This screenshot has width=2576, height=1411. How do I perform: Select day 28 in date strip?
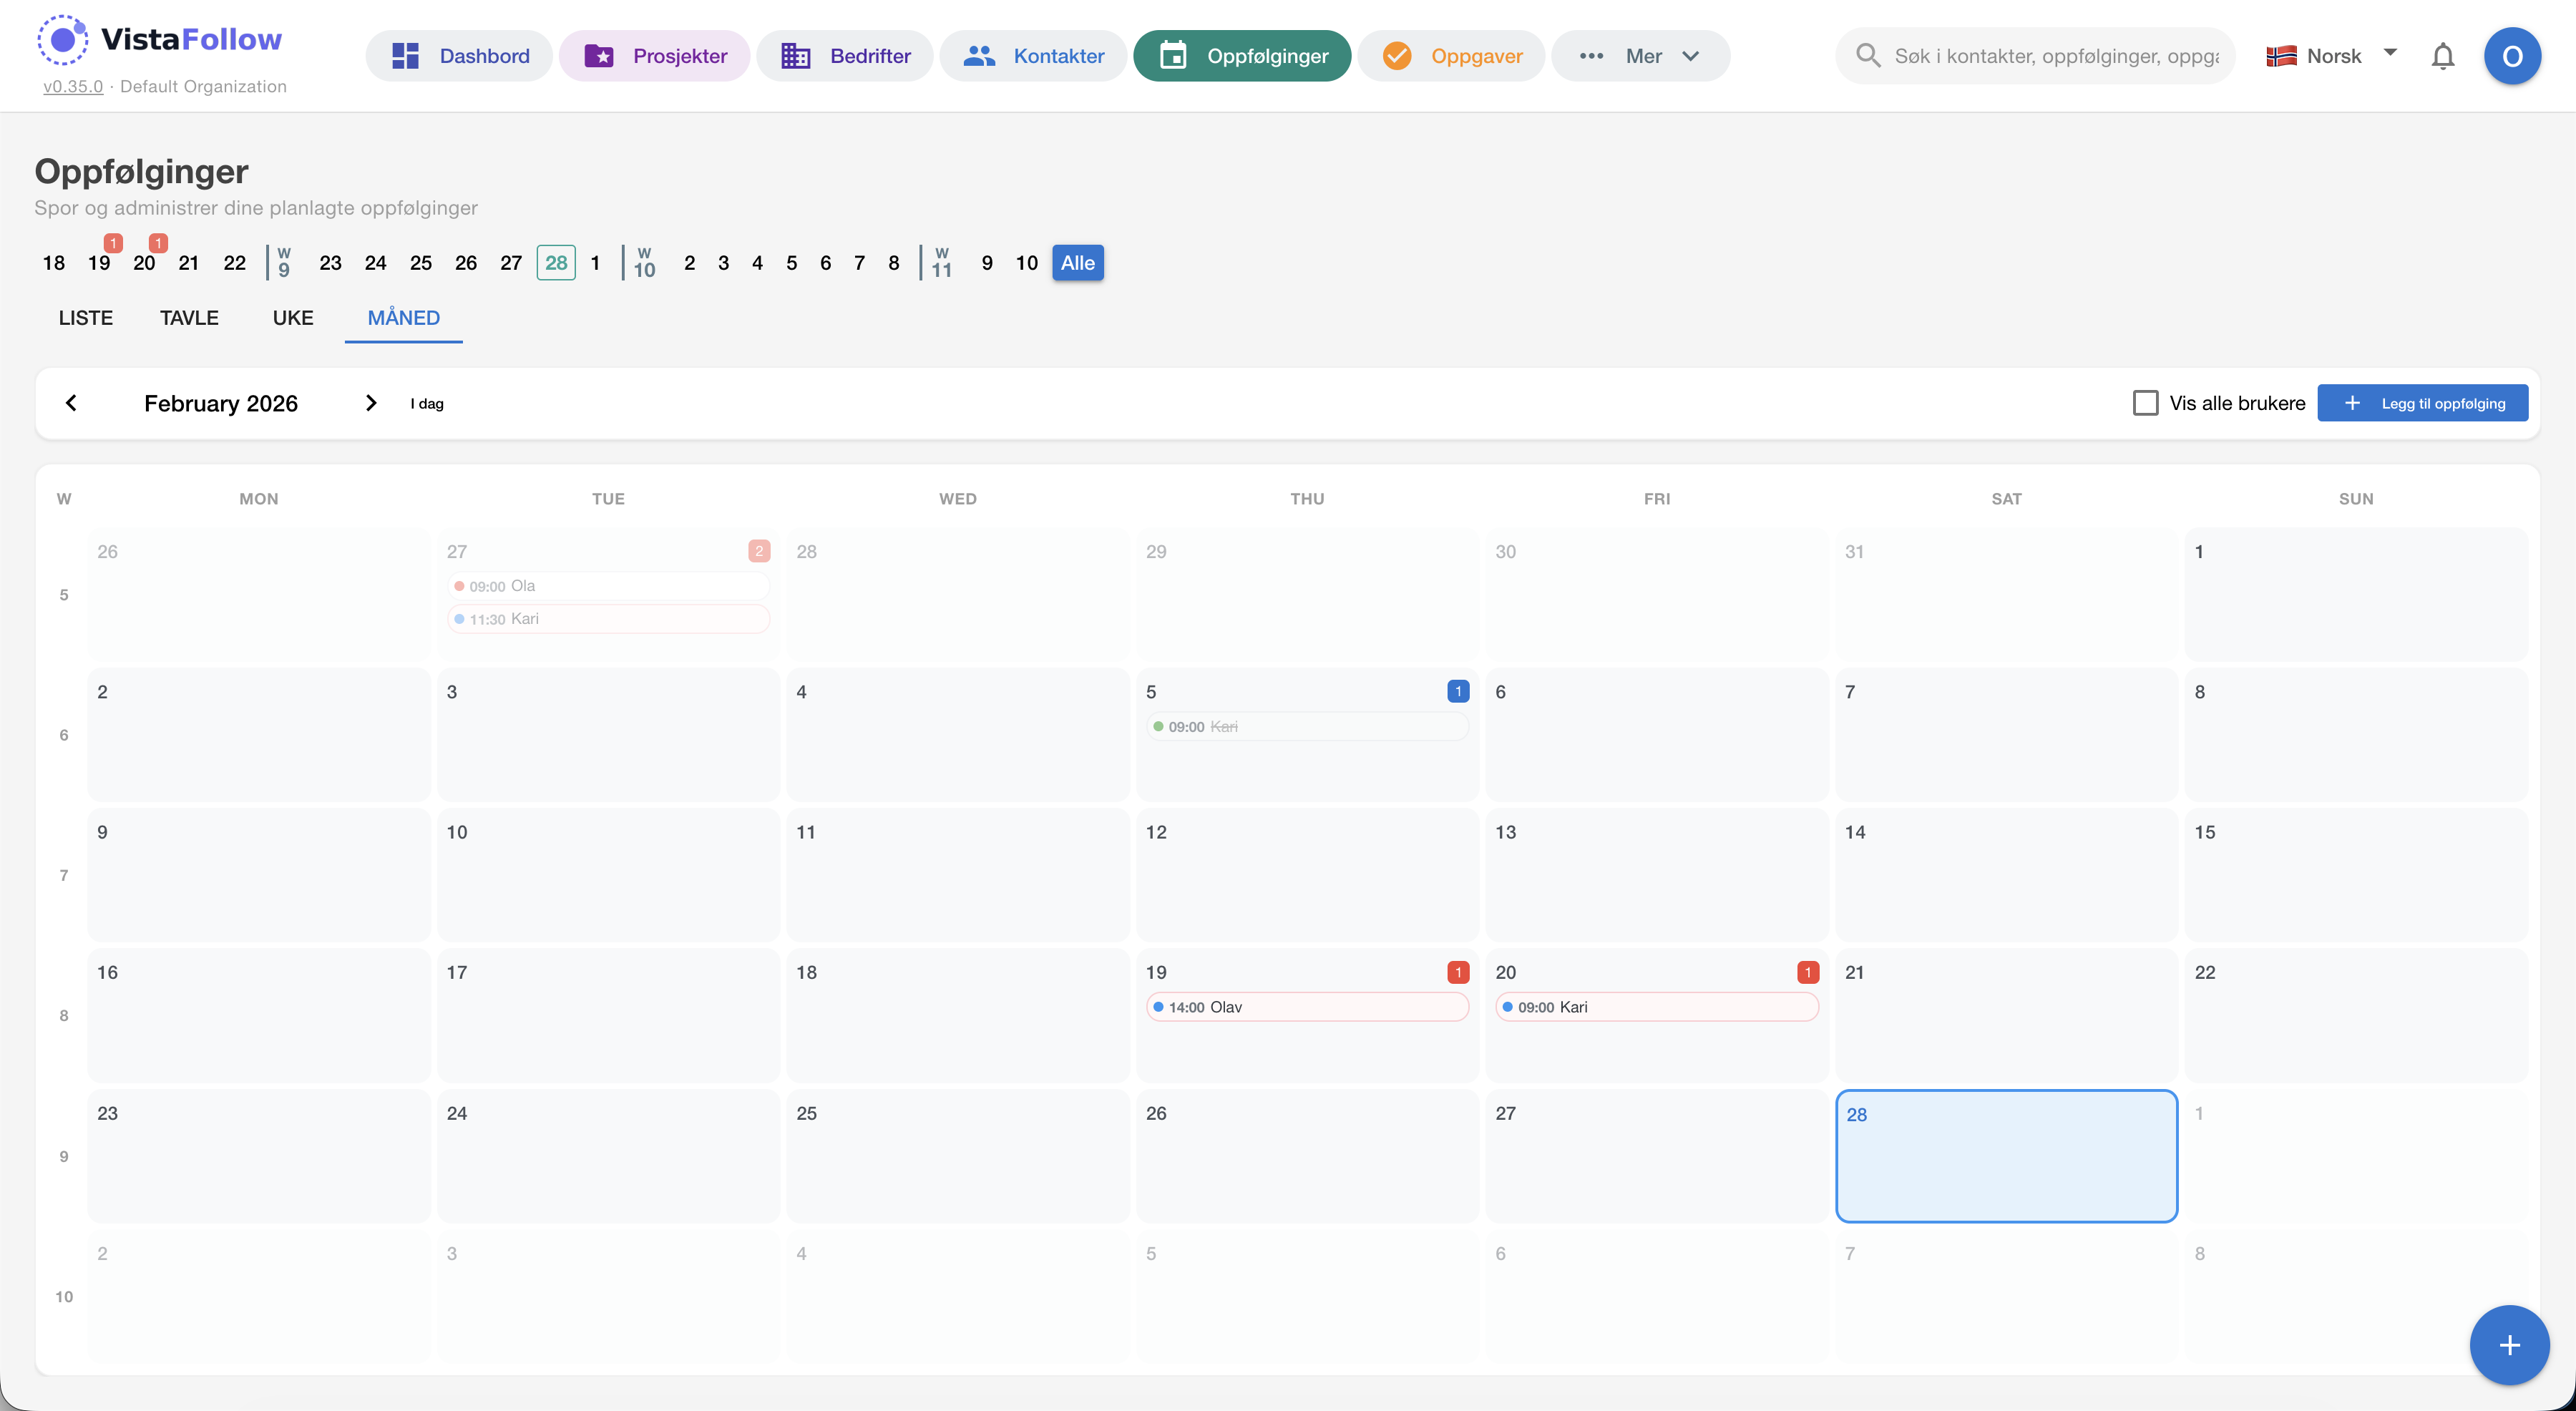click(556, 263)
